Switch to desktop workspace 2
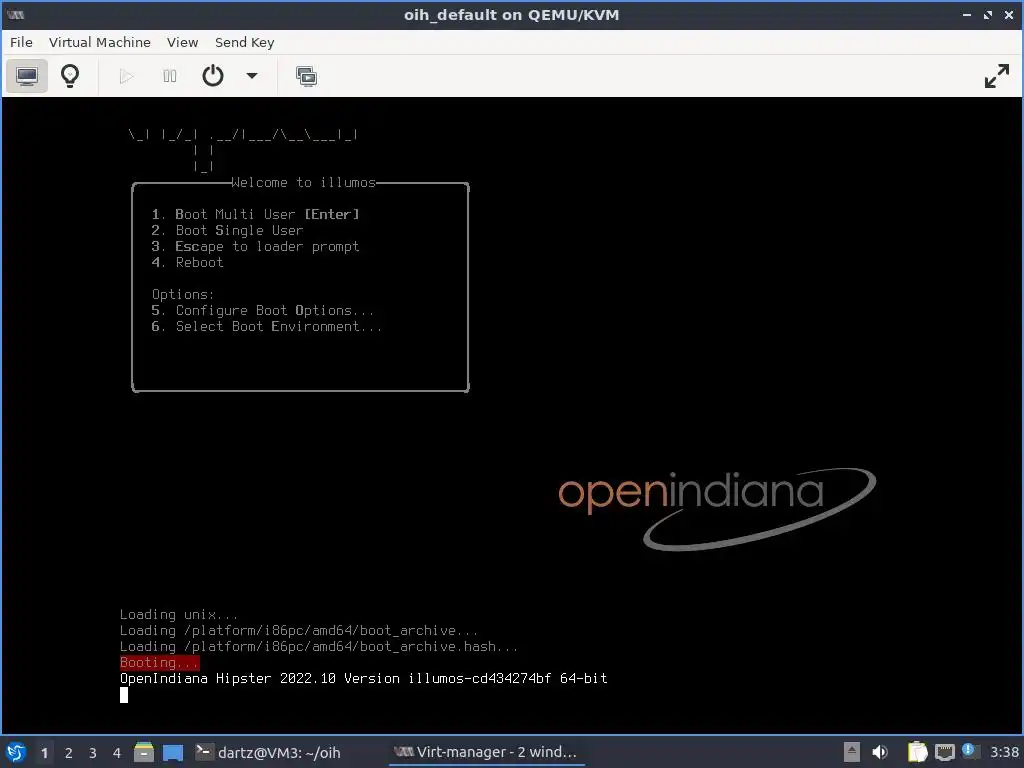The width and height of the screenshot is (1024, 768). pos(69,753)
